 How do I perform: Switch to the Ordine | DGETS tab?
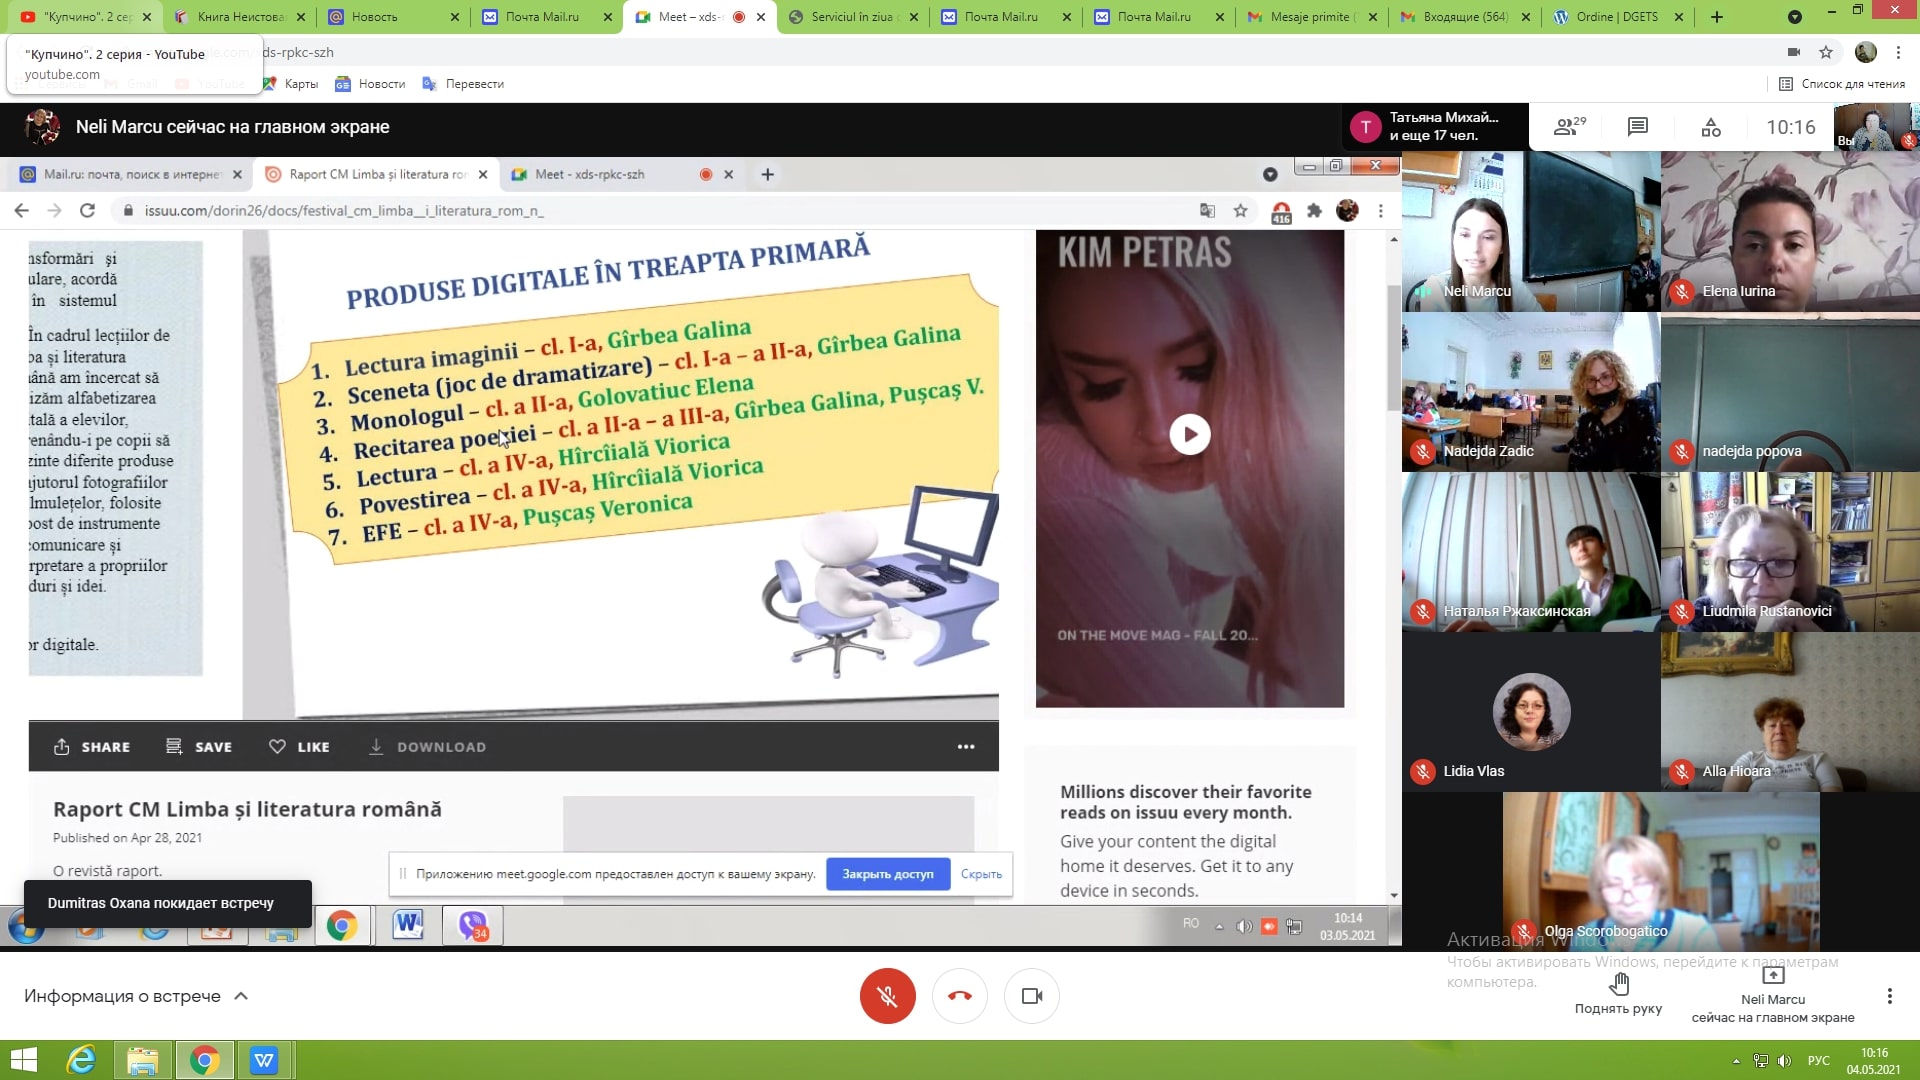(x=1615, y=17)
